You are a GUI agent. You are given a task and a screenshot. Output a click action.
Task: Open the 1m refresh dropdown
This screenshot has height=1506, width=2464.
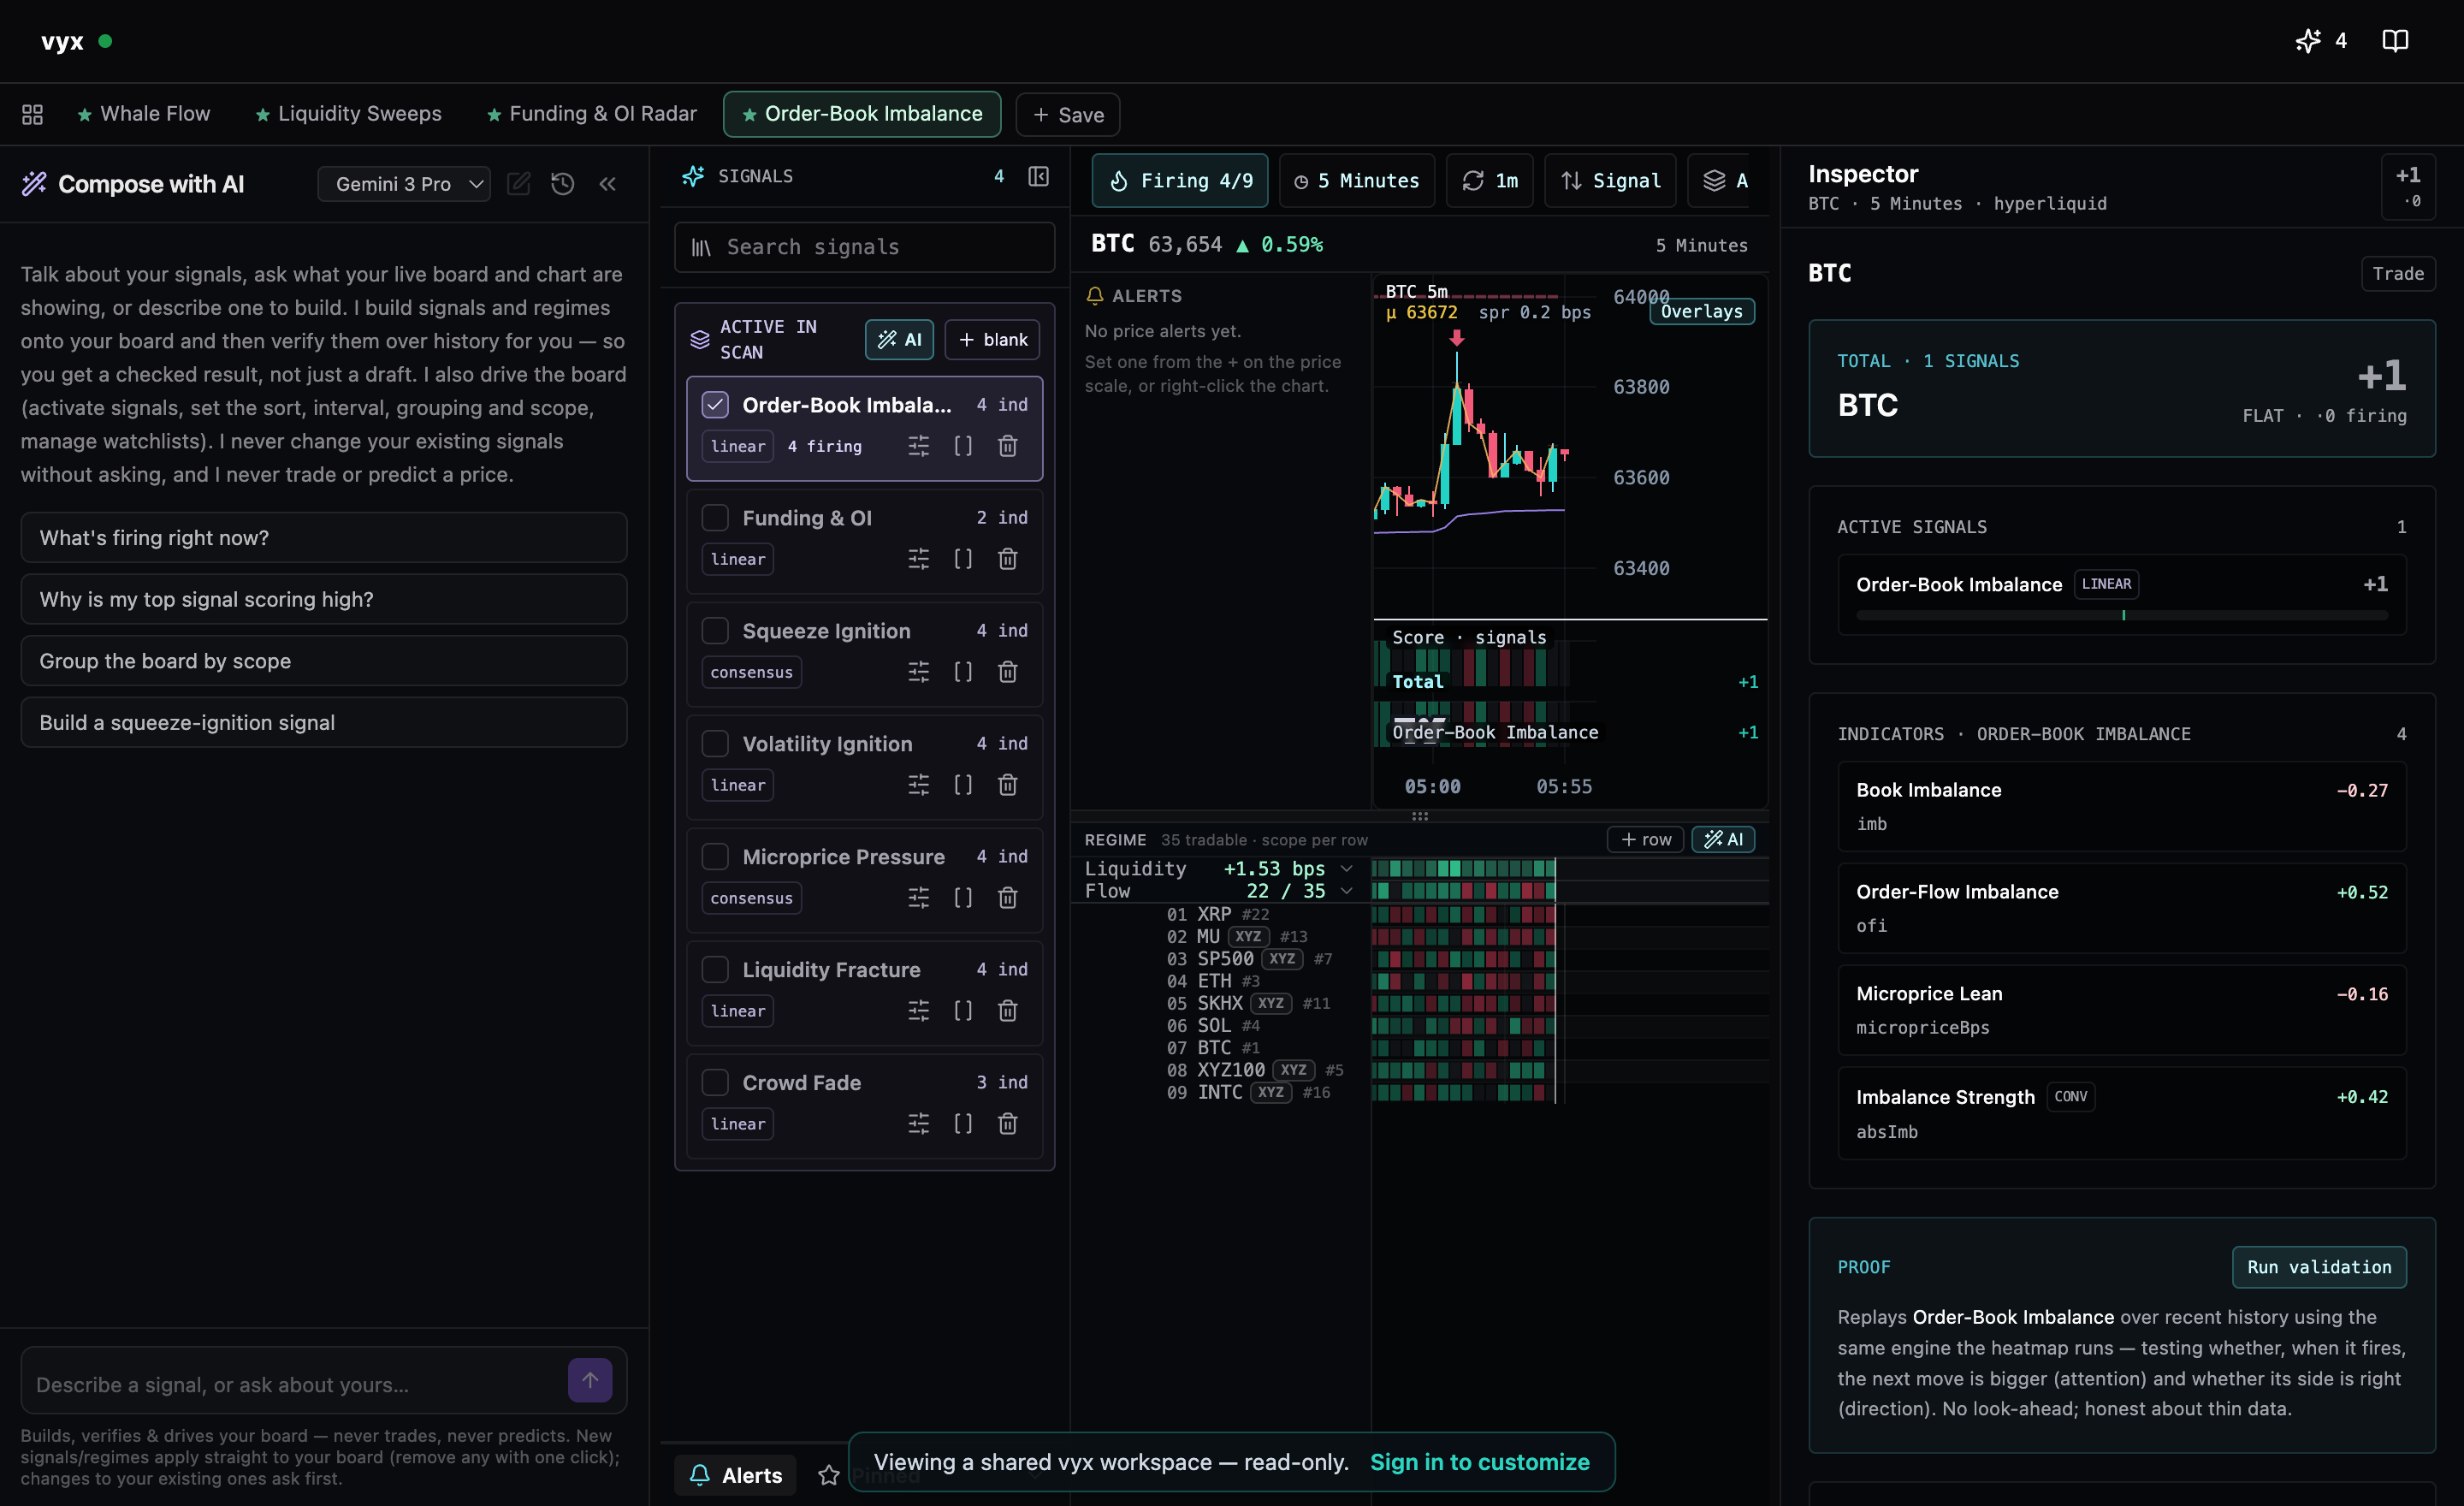point(1490,181)
